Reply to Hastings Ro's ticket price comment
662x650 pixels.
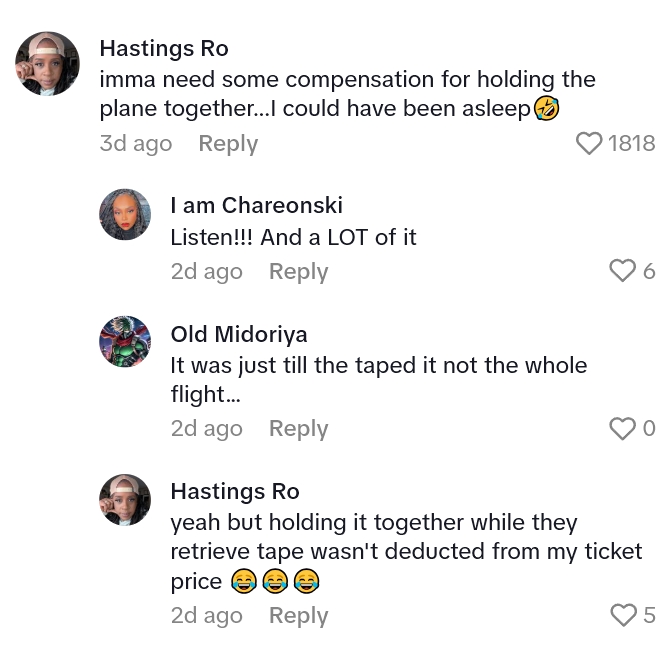coord(298,615)
